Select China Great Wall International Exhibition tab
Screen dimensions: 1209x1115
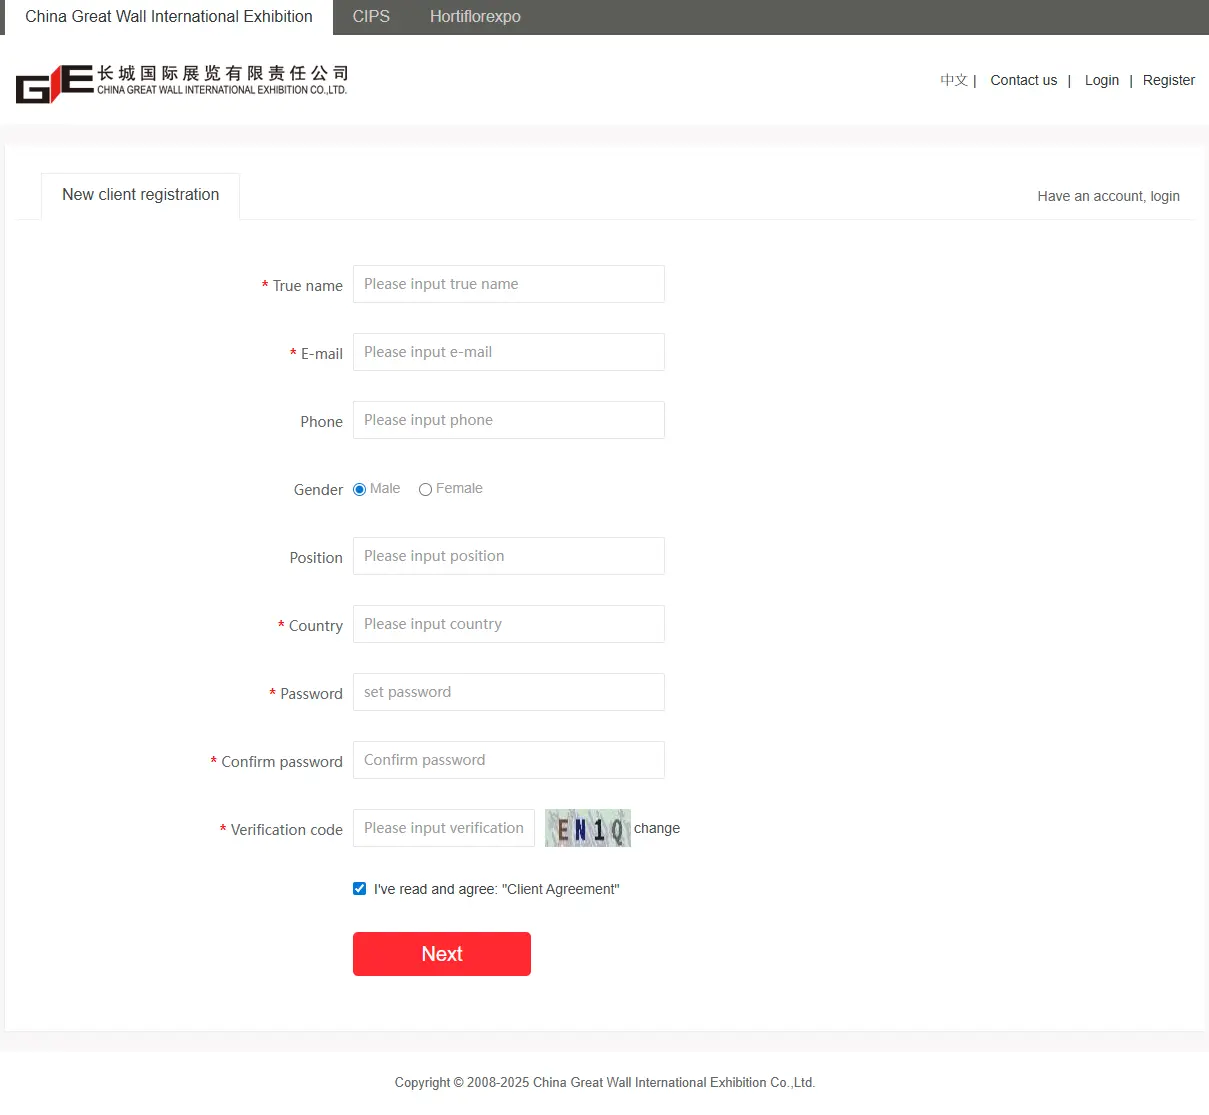point(169,17)
